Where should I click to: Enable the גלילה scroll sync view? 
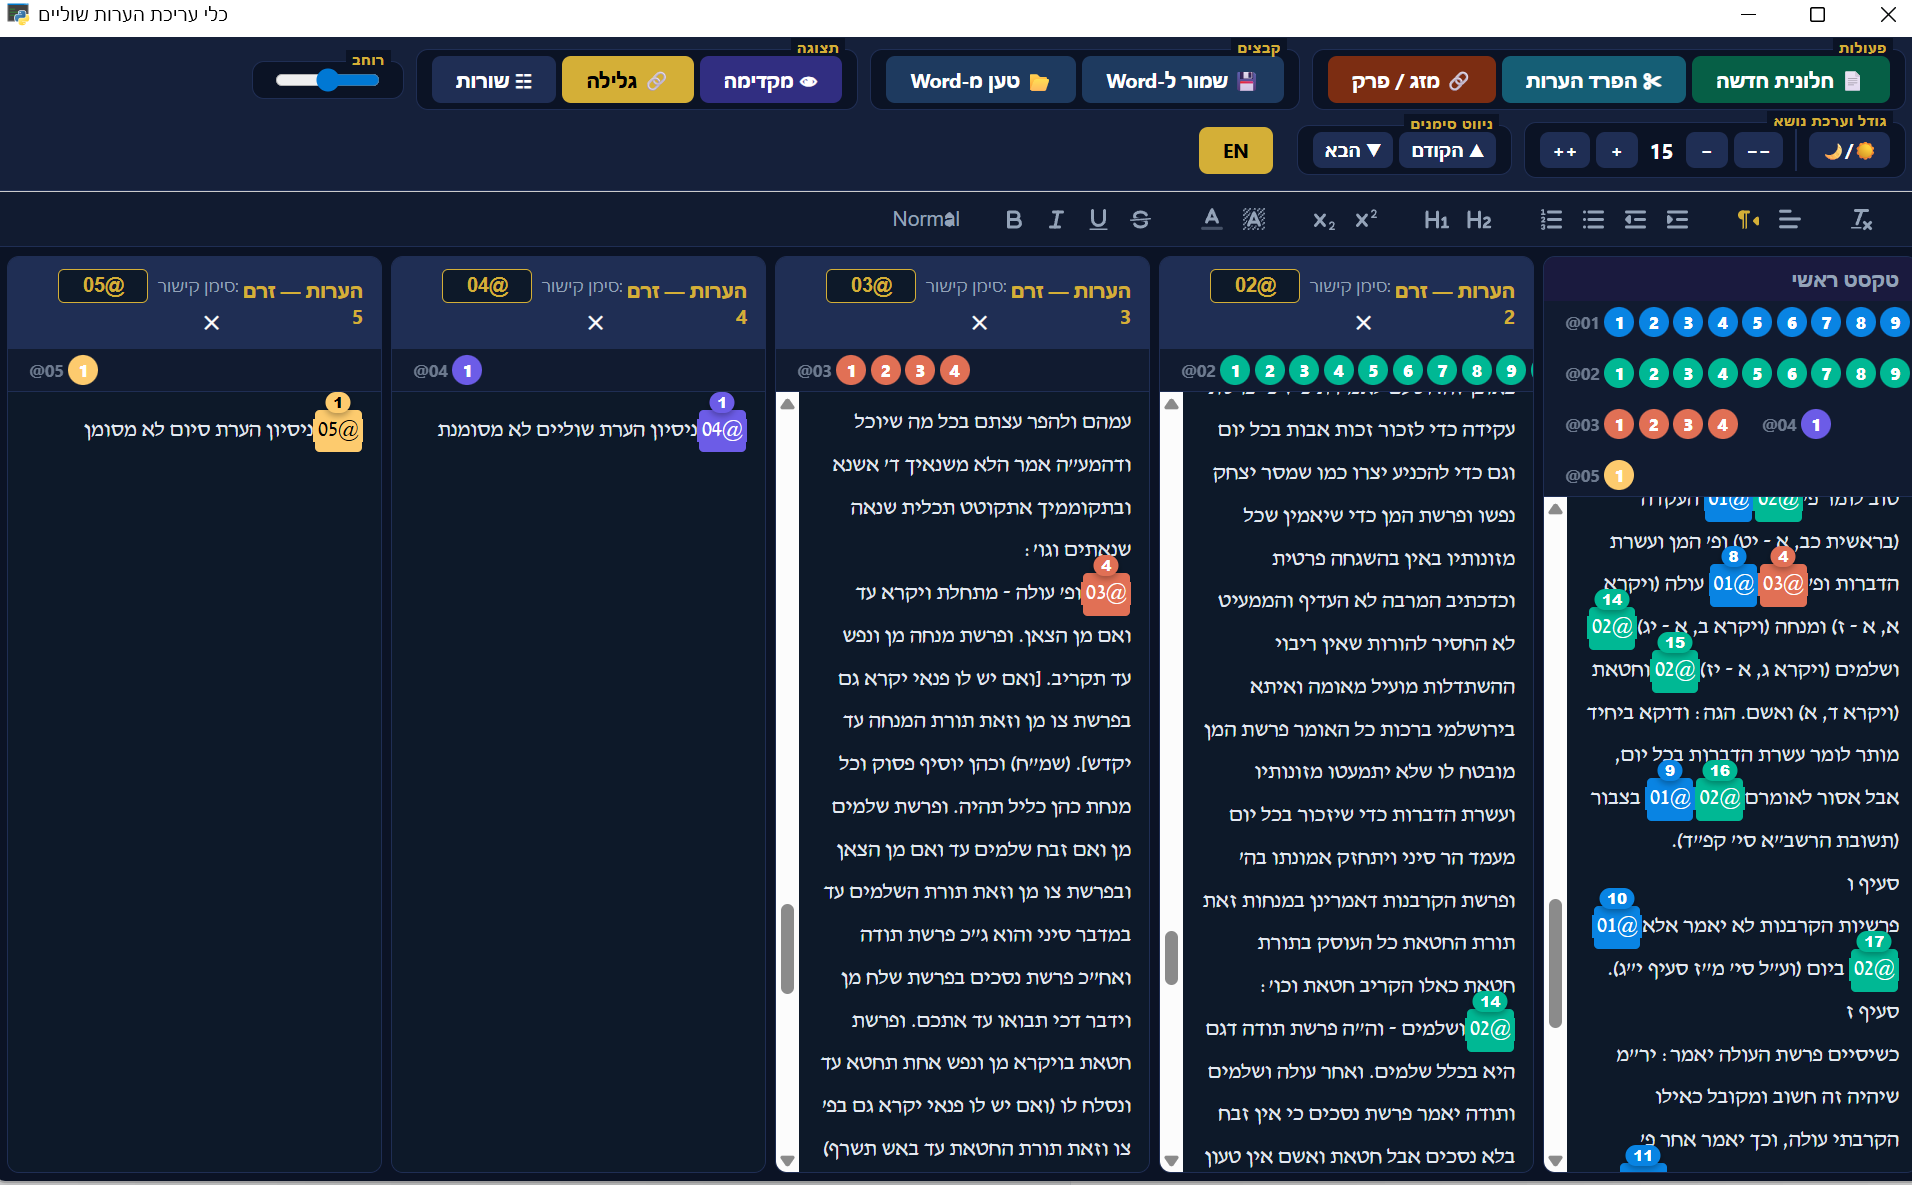tap(627, 81)
